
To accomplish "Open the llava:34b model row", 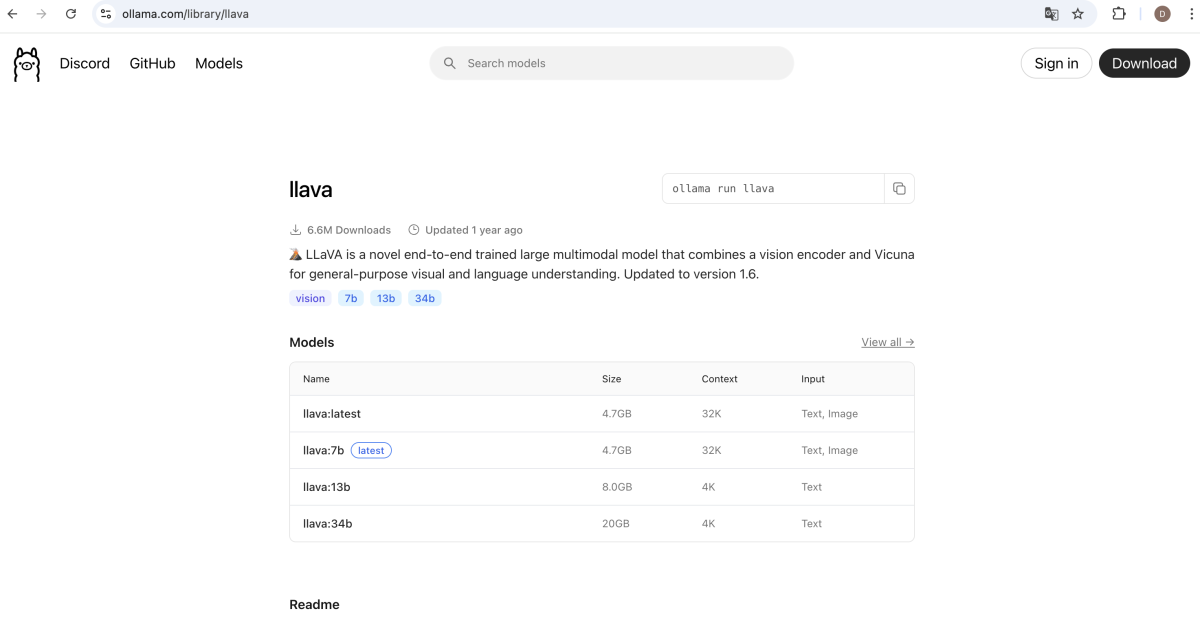I will click(602, 523).
